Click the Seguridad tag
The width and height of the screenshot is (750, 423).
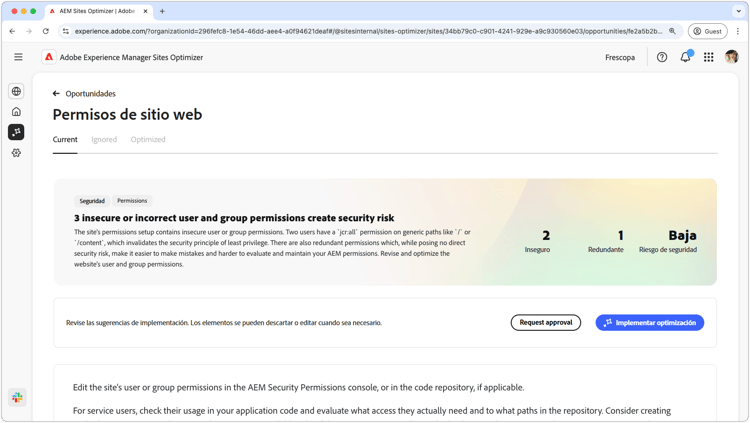[92, 201]
